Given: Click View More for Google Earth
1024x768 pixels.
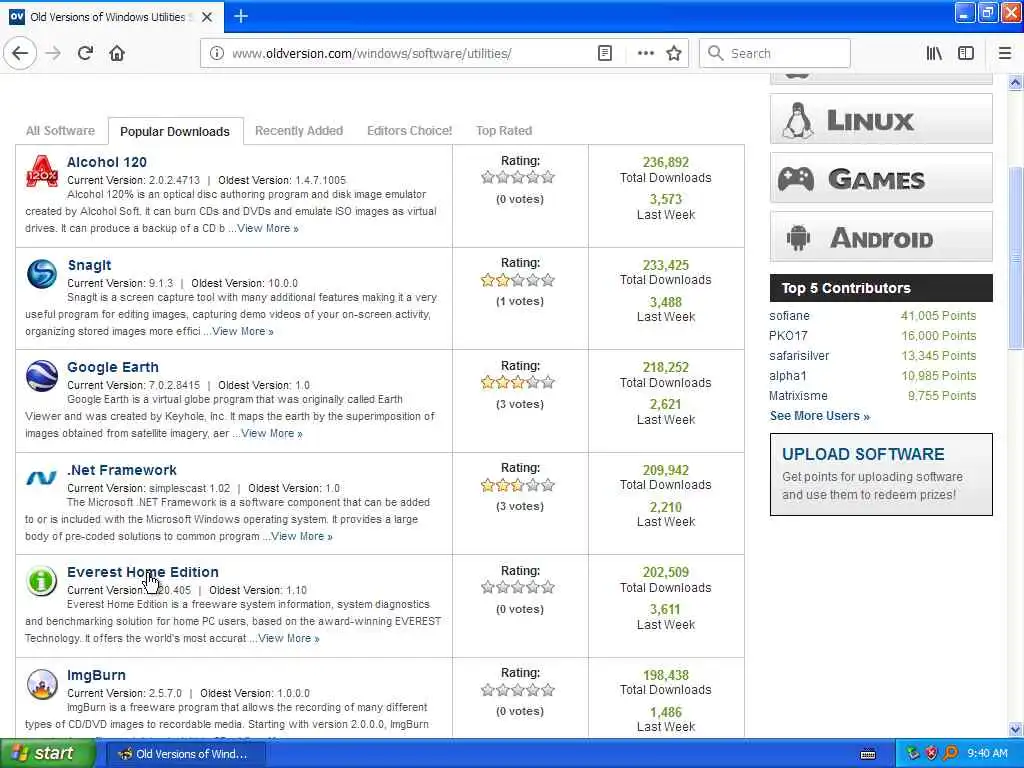Looking at the screenshot, I should point(272,434).
